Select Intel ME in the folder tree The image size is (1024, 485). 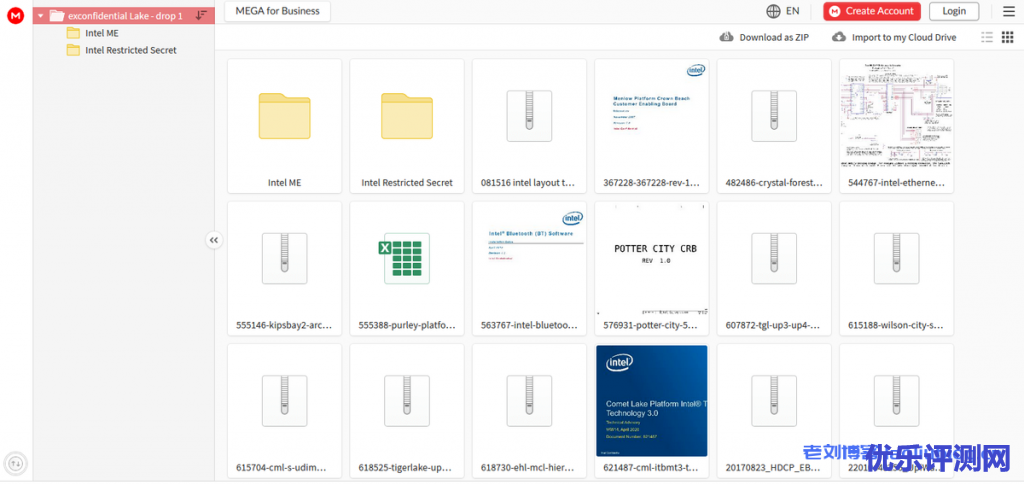(101, 33)
